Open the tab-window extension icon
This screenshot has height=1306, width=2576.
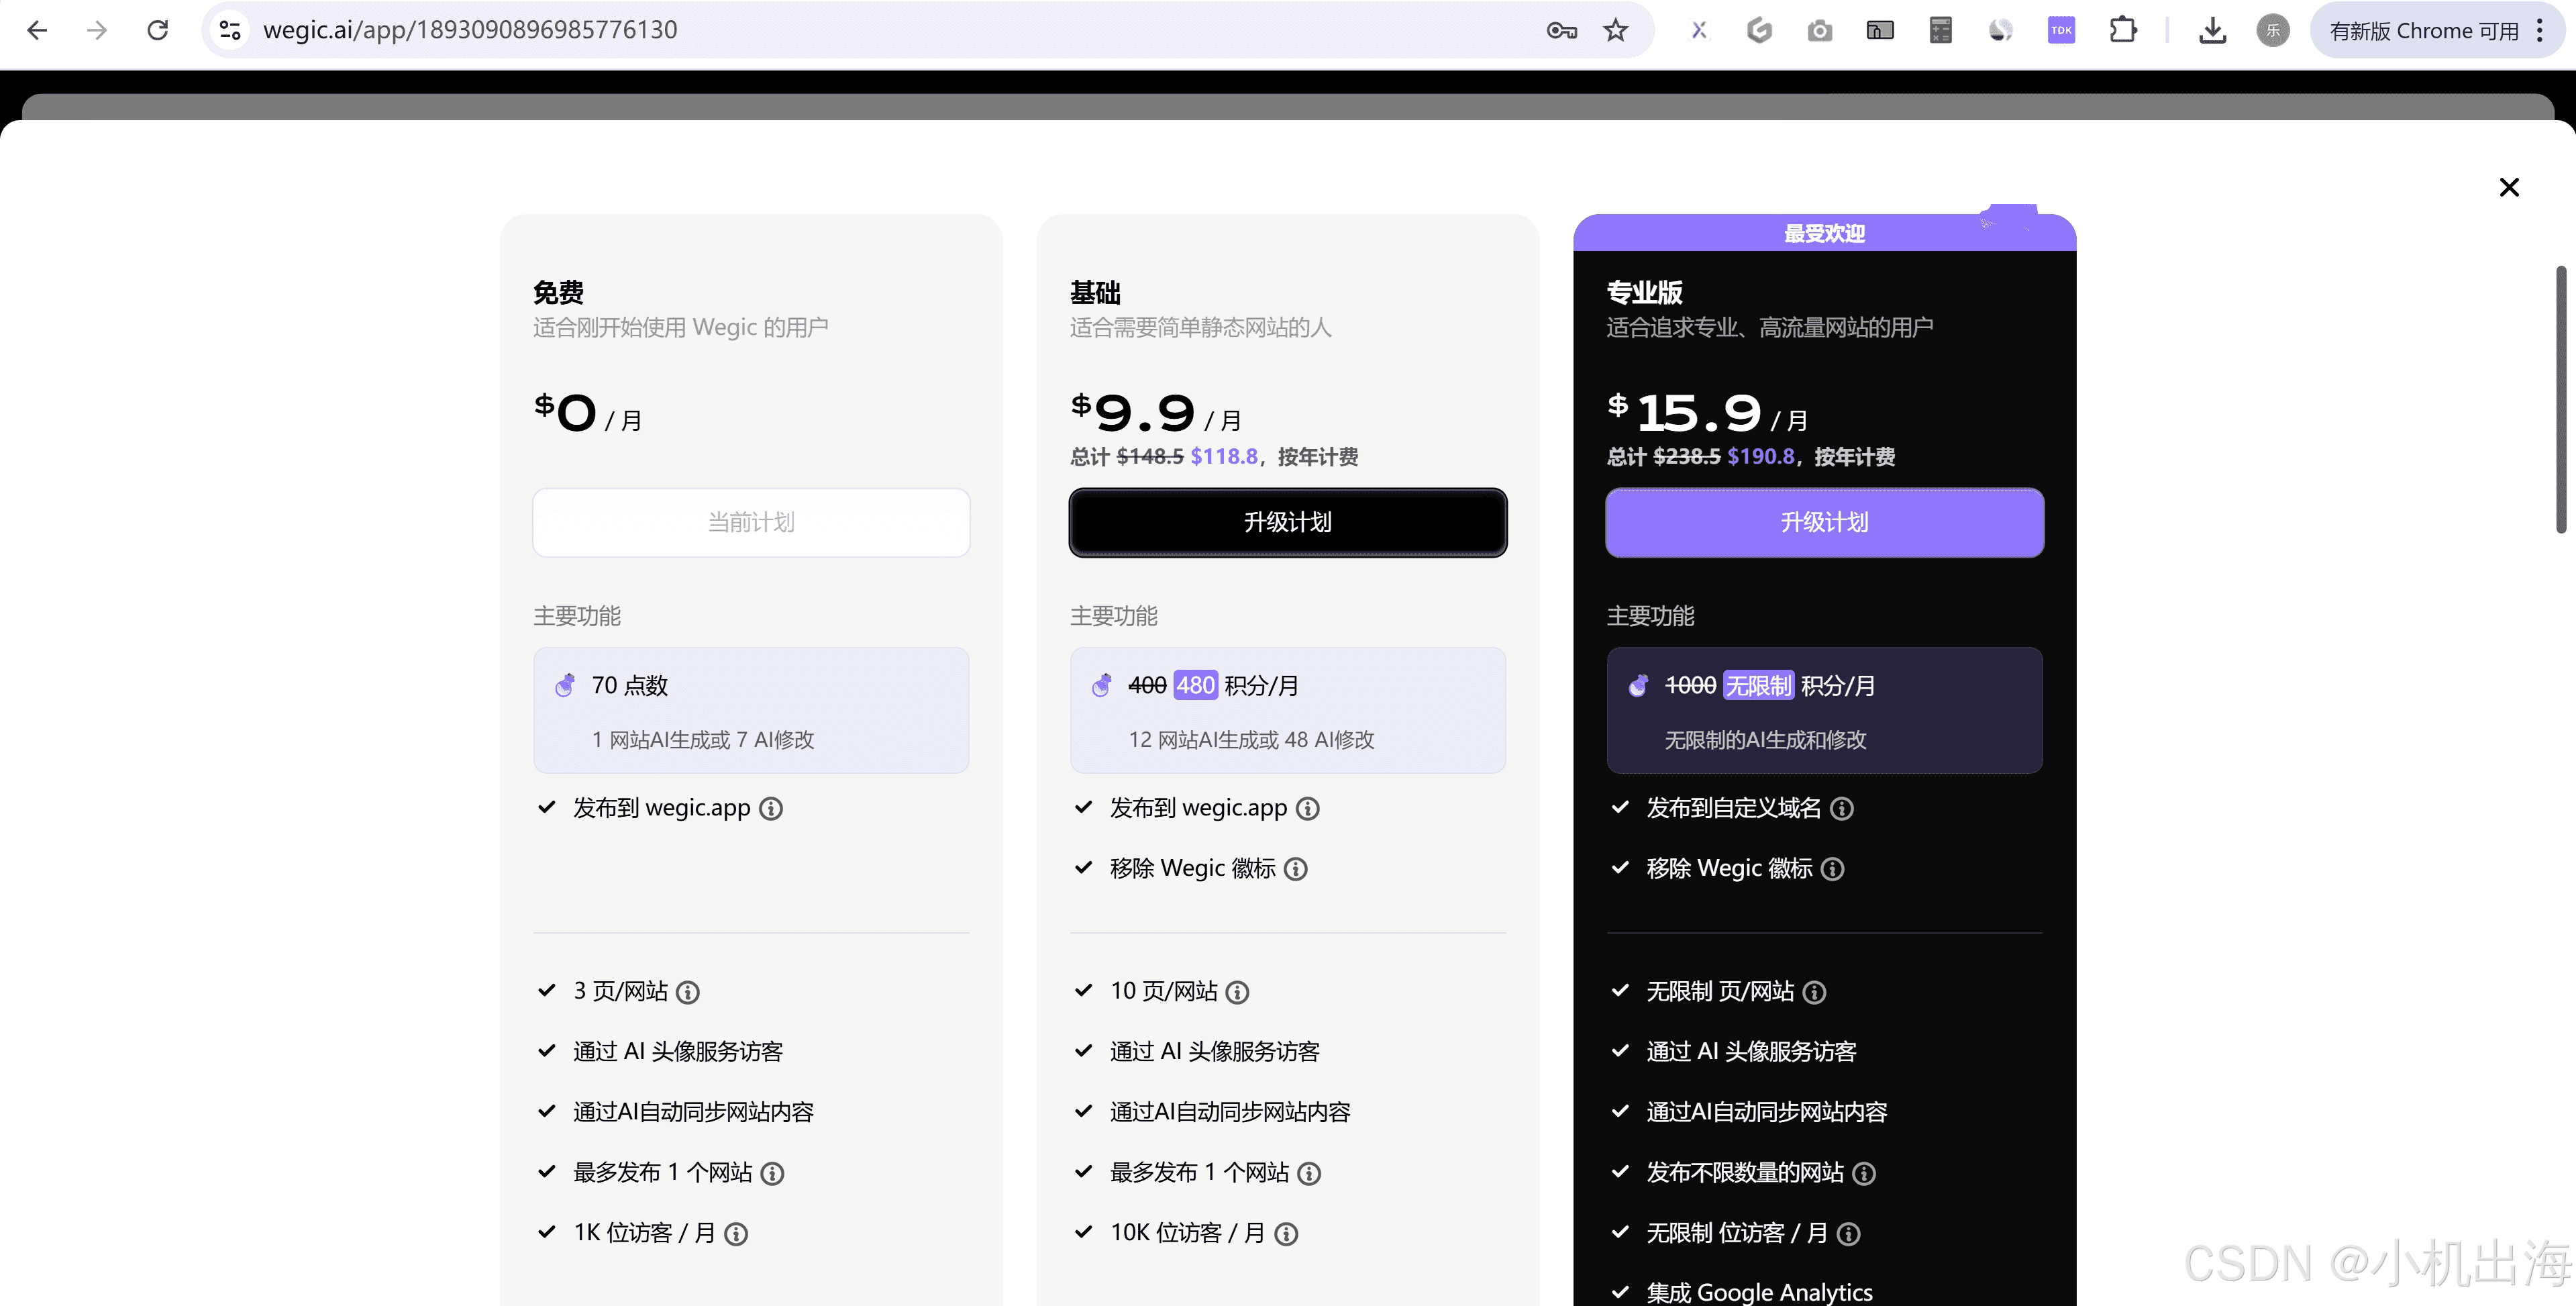[x=1880, y=30]
